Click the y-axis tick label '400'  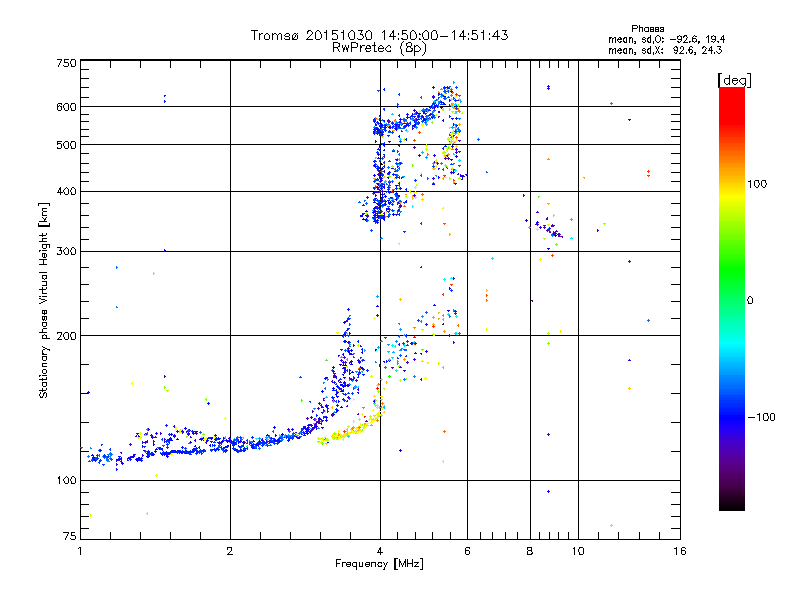pyautogui.click(x=67, y=191)
